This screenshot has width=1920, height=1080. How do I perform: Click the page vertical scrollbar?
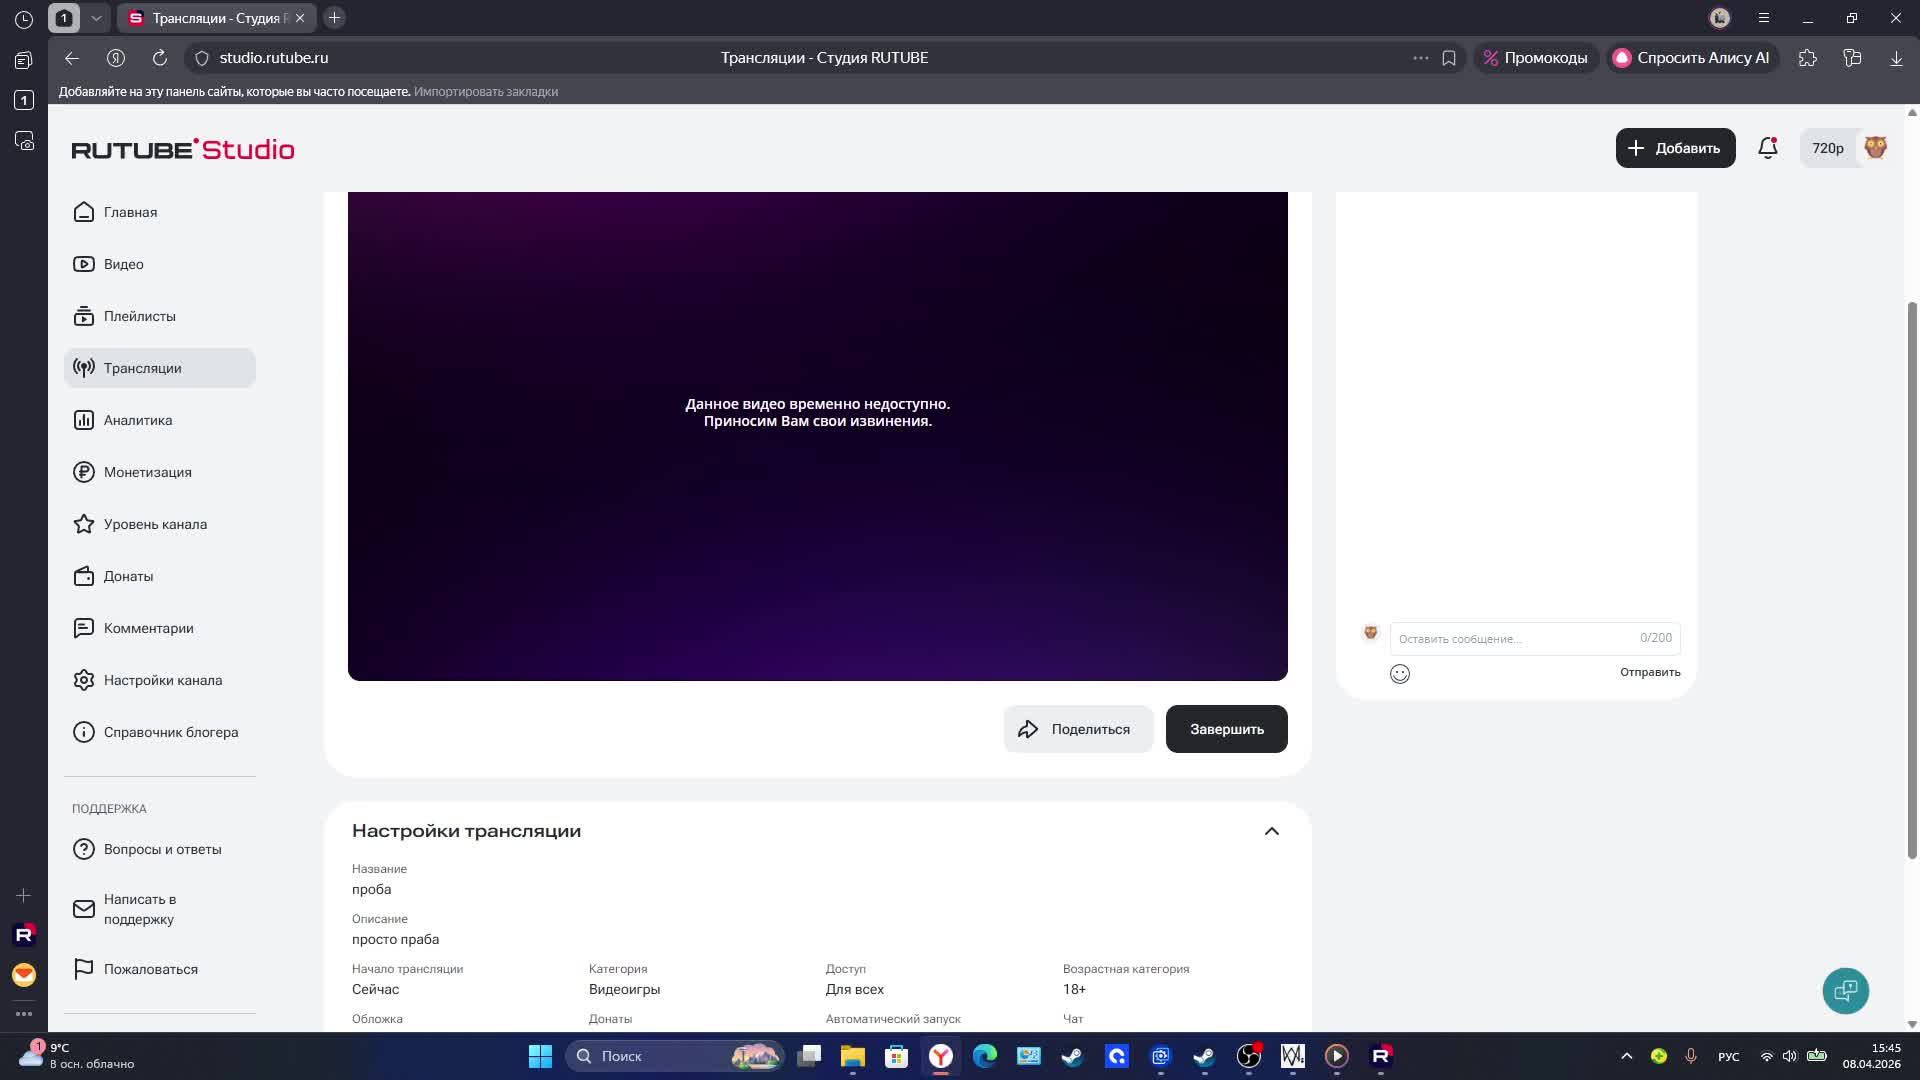1912,580
